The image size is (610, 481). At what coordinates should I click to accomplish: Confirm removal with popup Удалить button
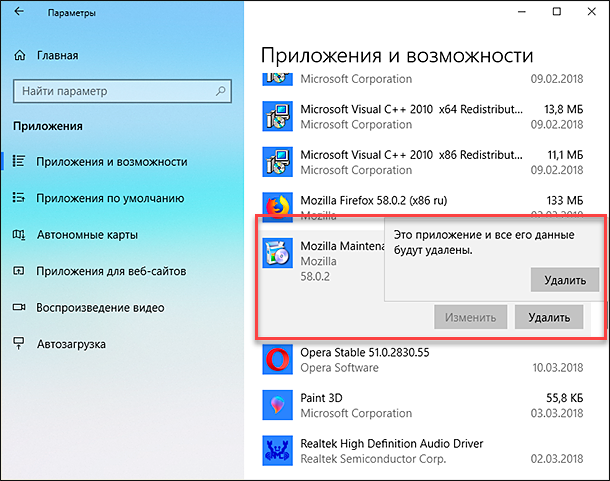coord(565,280)
